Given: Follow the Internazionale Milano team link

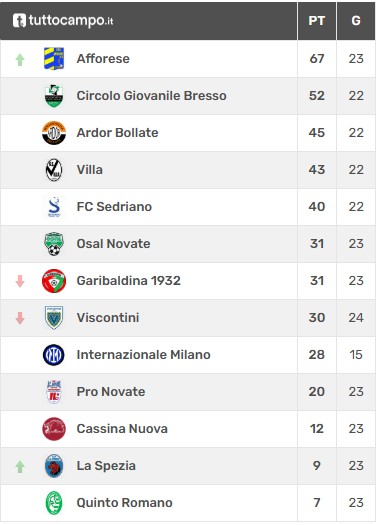Looking at the screenshot, I should [144, 355].
